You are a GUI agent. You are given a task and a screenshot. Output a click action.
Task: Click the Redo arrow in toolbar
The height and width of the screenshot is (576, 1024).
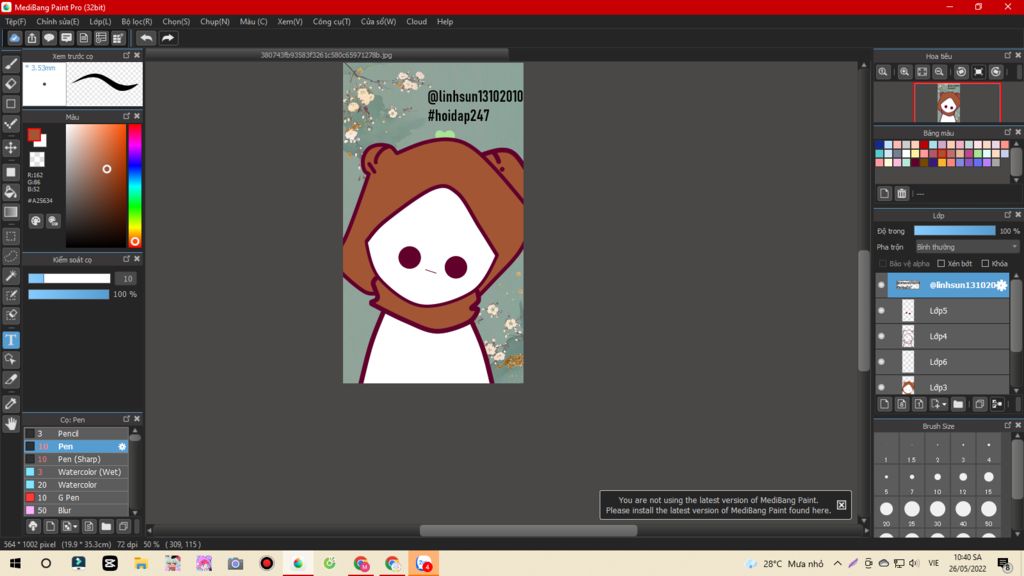[x=168, y=38]
